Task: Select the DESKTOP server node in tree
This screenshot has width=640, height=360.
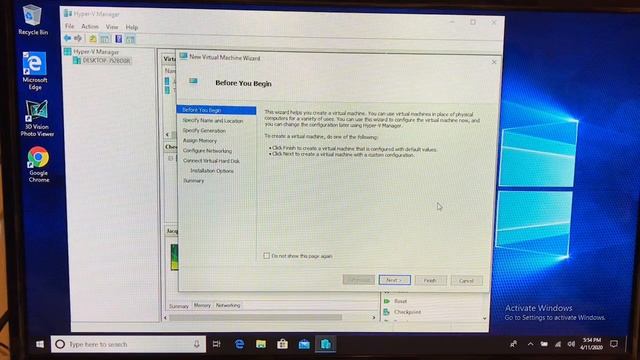Action: pyautogui.click(x=106, y=60)
